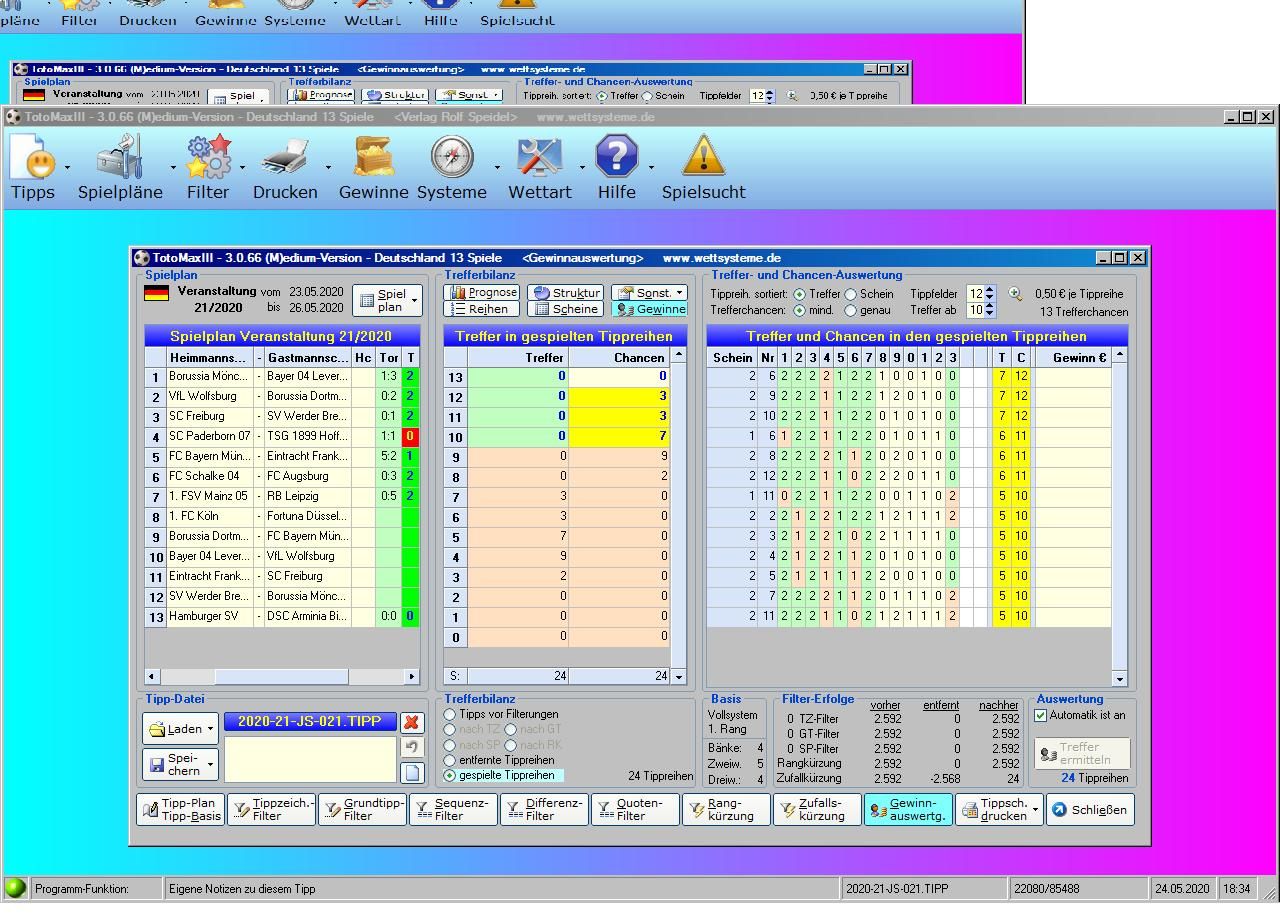The image size is (1280, 916).
Task: Open the Grundtipp-Filter
Action: pos(362,810)
